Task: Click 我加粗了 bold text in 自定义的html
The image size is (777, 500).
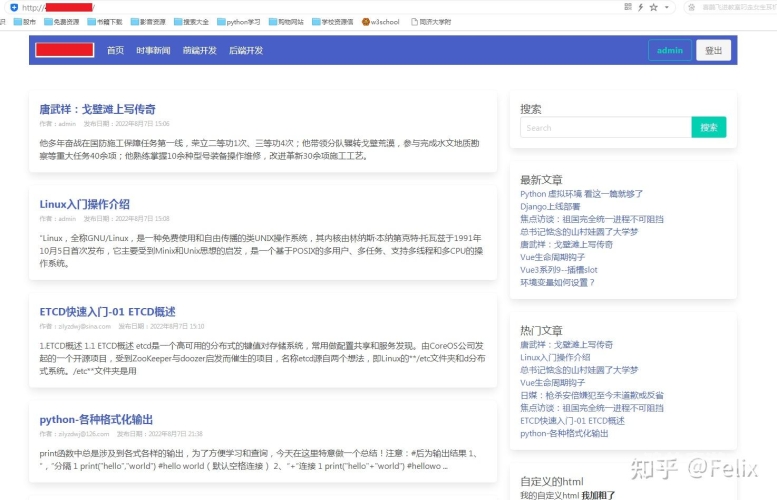Action: (598, 495)
